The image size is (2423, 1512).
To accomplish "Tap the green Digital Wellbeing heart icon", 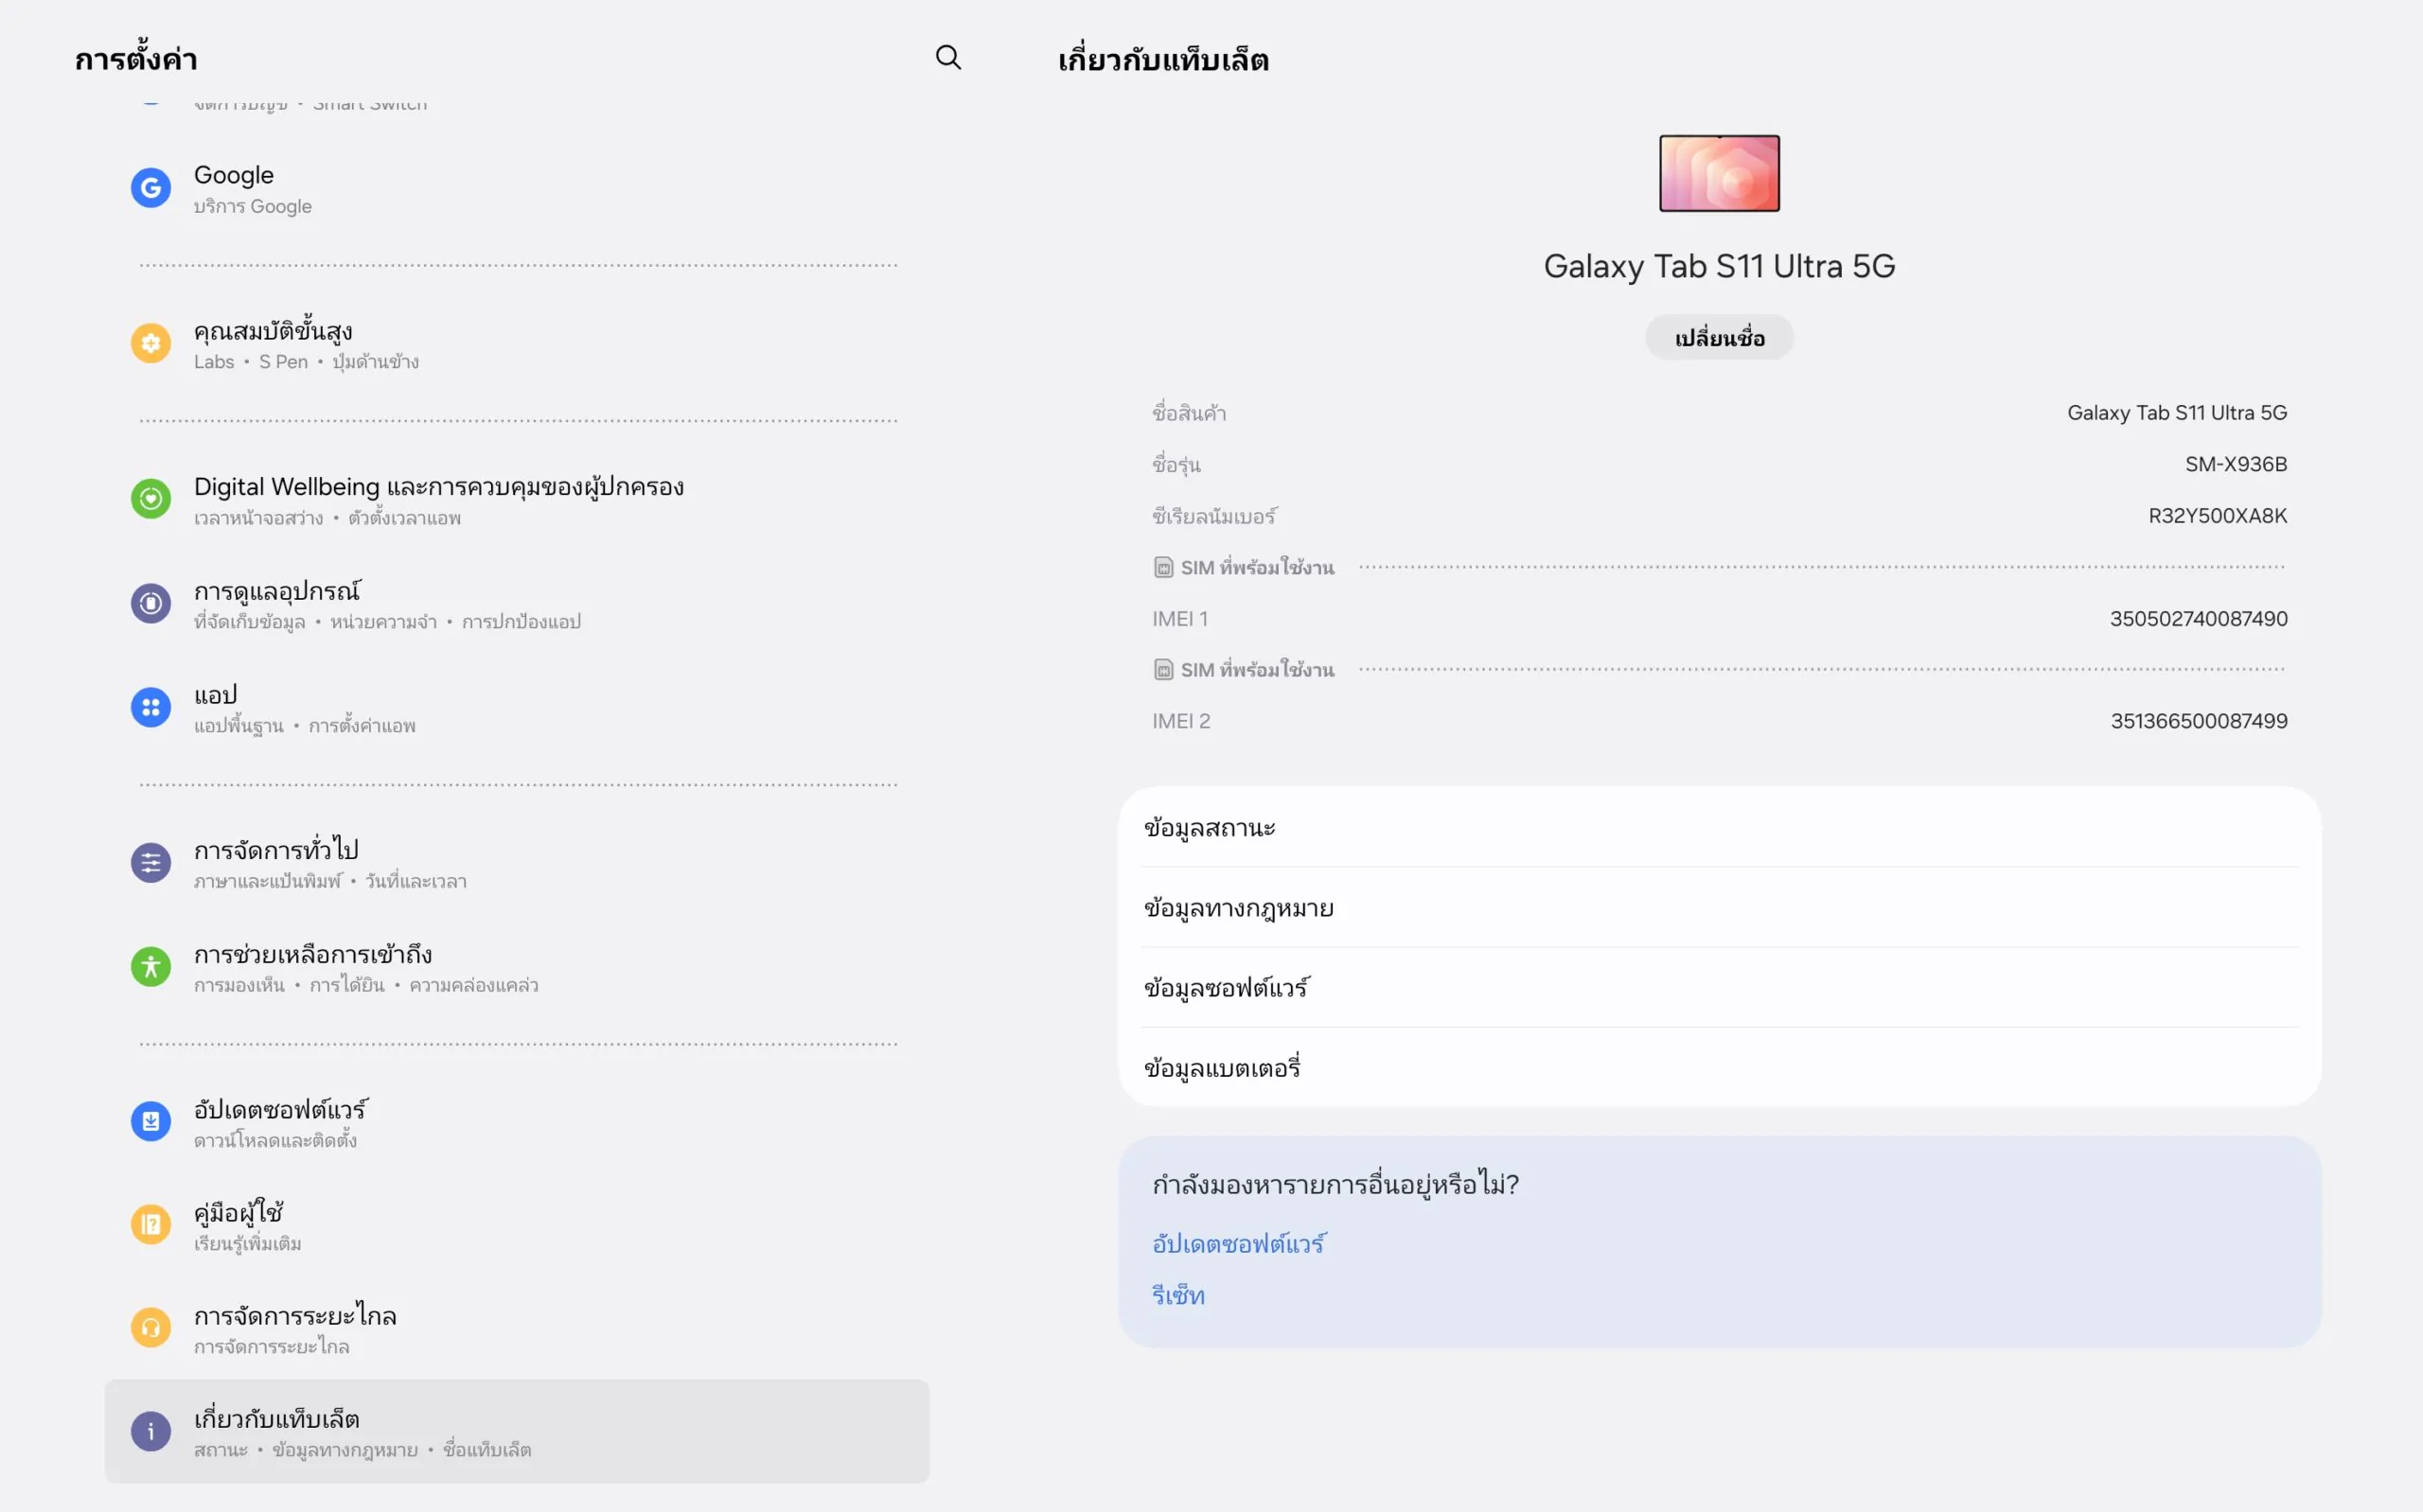I will point(151,498).
